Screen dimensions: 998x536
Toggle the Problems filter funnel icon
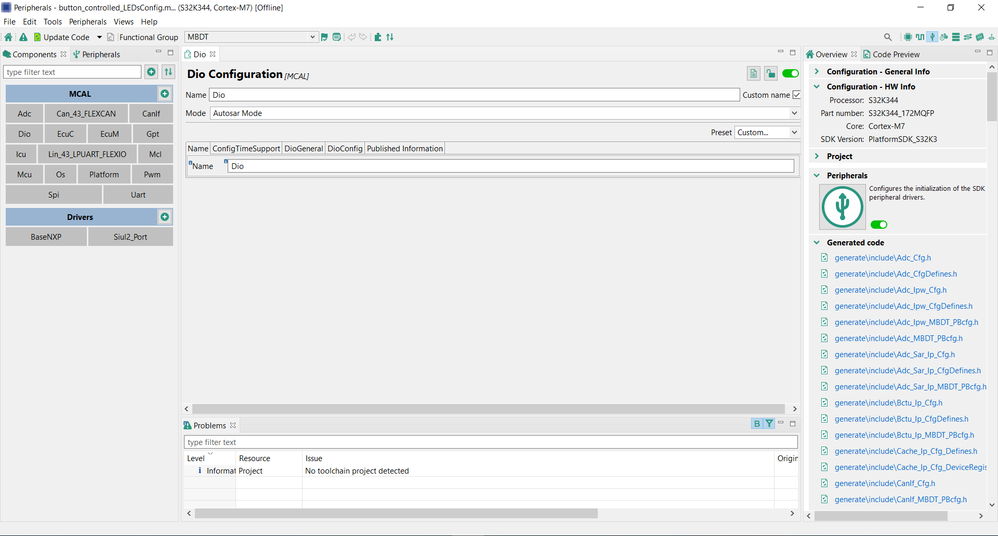769,423
